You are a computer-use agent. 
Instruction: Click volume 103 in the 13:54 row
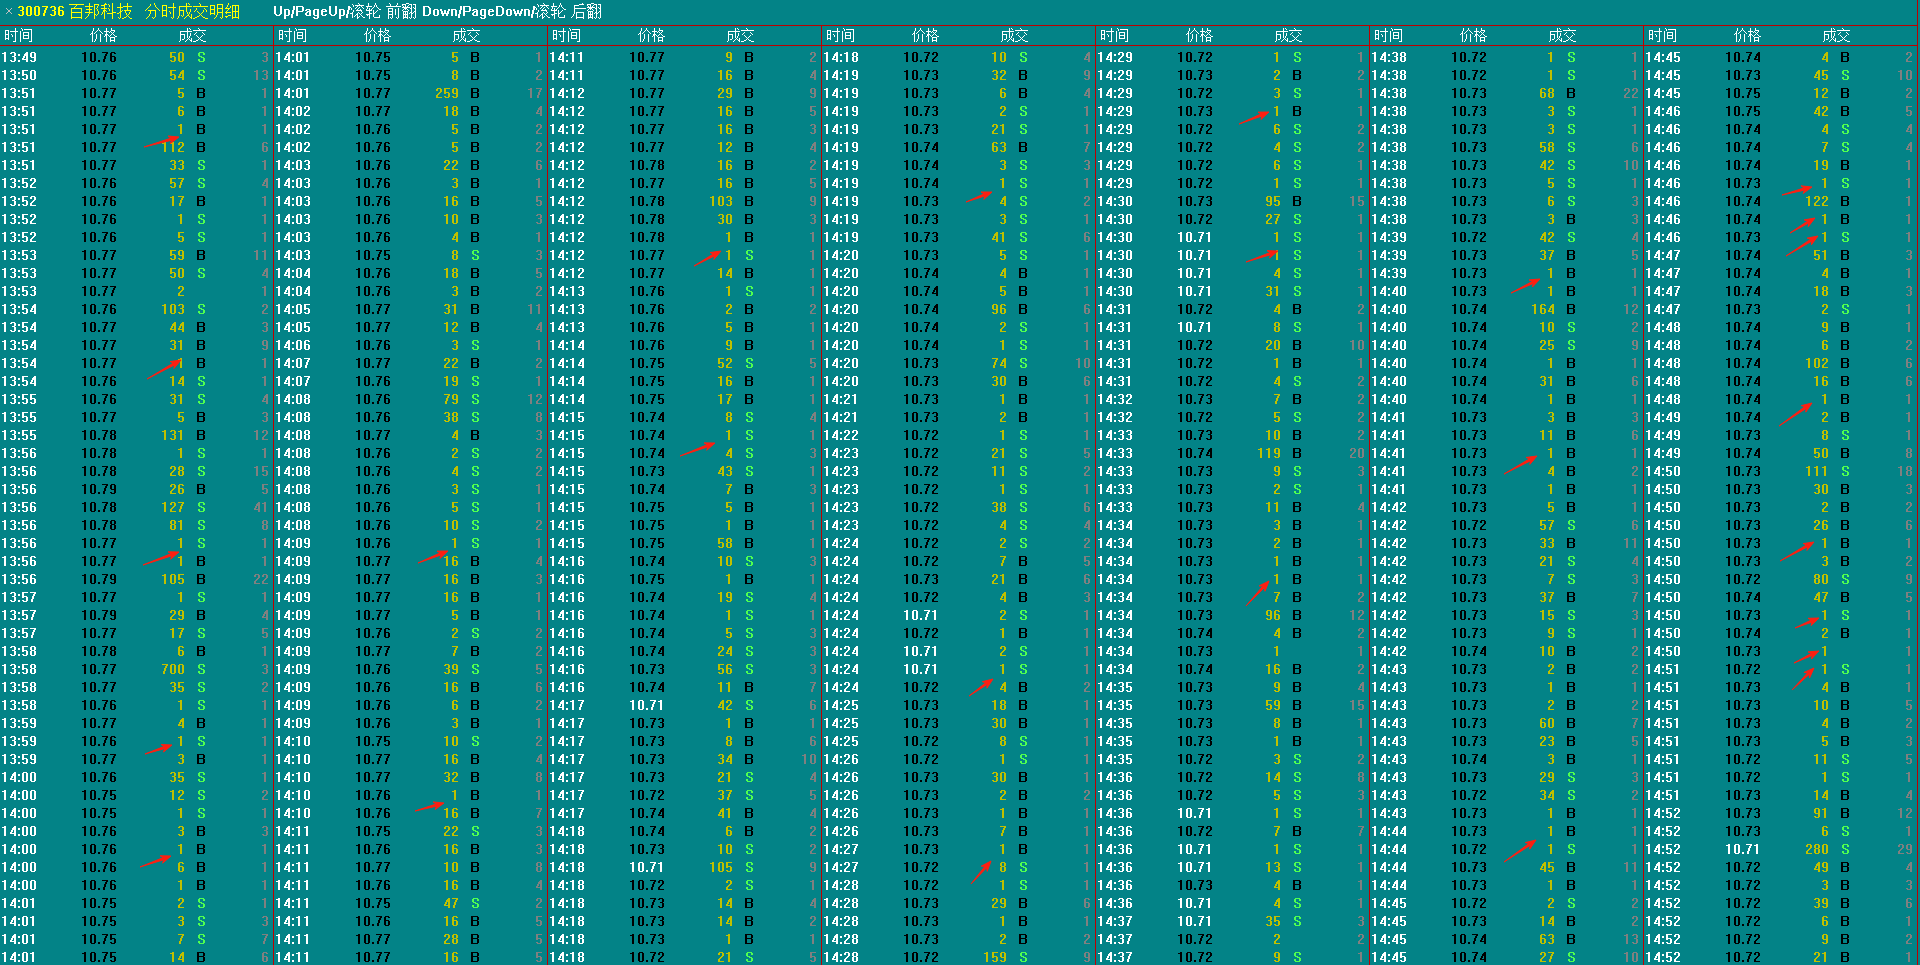(173, 309)
